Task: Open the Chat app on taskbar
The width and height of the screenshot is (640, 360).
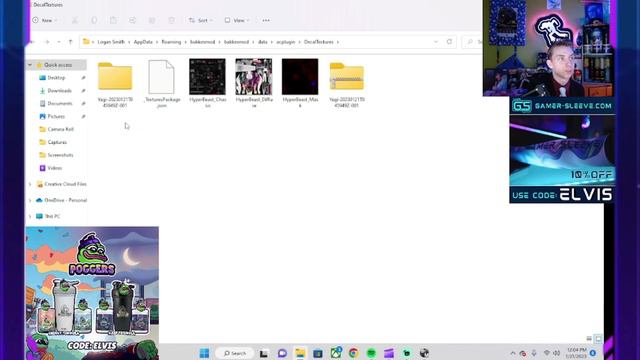Action: coord(282,353)
